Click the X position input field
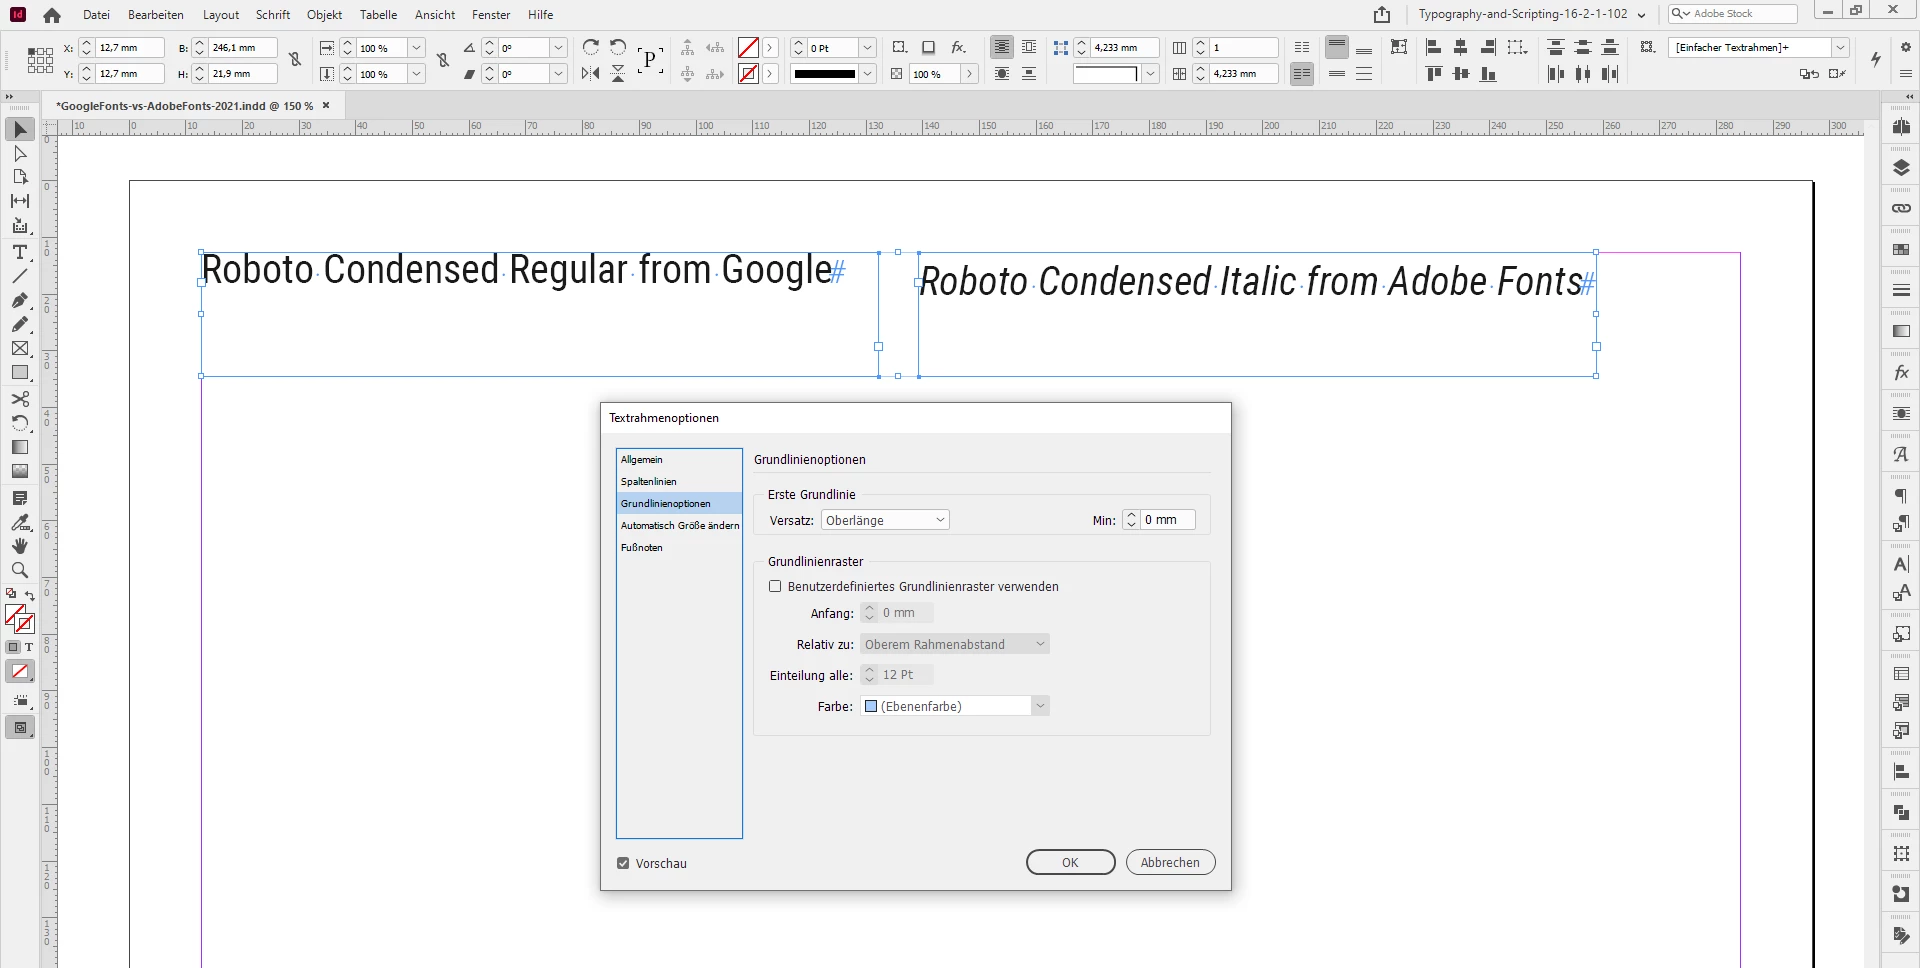The height and width of the screenshot is (968, 1920). click(130, 48)
